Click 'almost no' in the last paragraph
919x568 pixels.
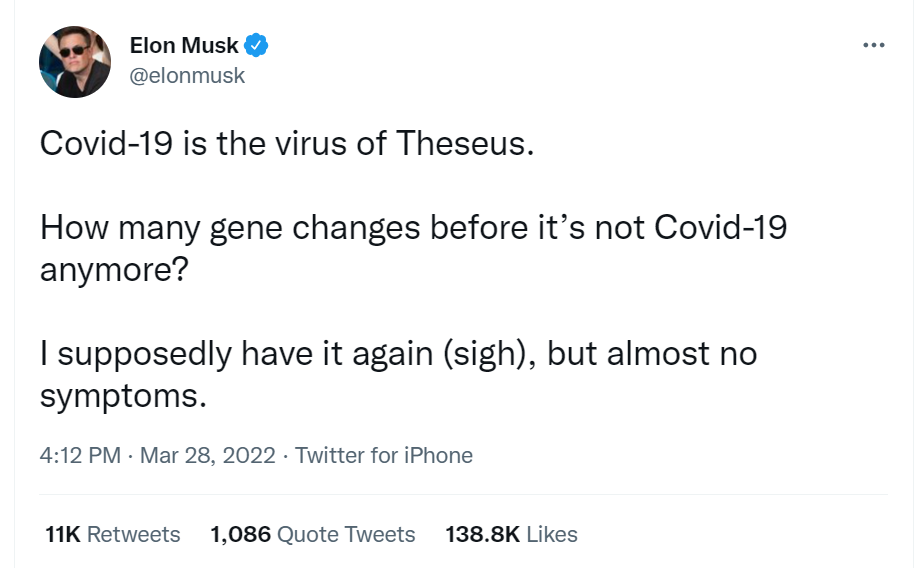tap(682, 353)
